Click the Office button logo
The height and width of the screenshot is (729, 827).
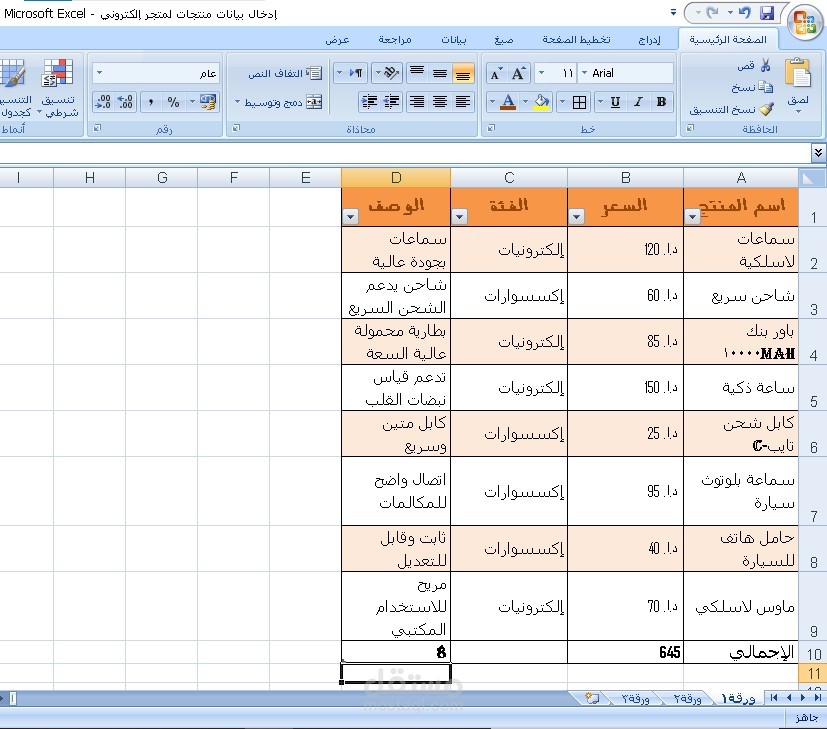[x=804, y=22]
